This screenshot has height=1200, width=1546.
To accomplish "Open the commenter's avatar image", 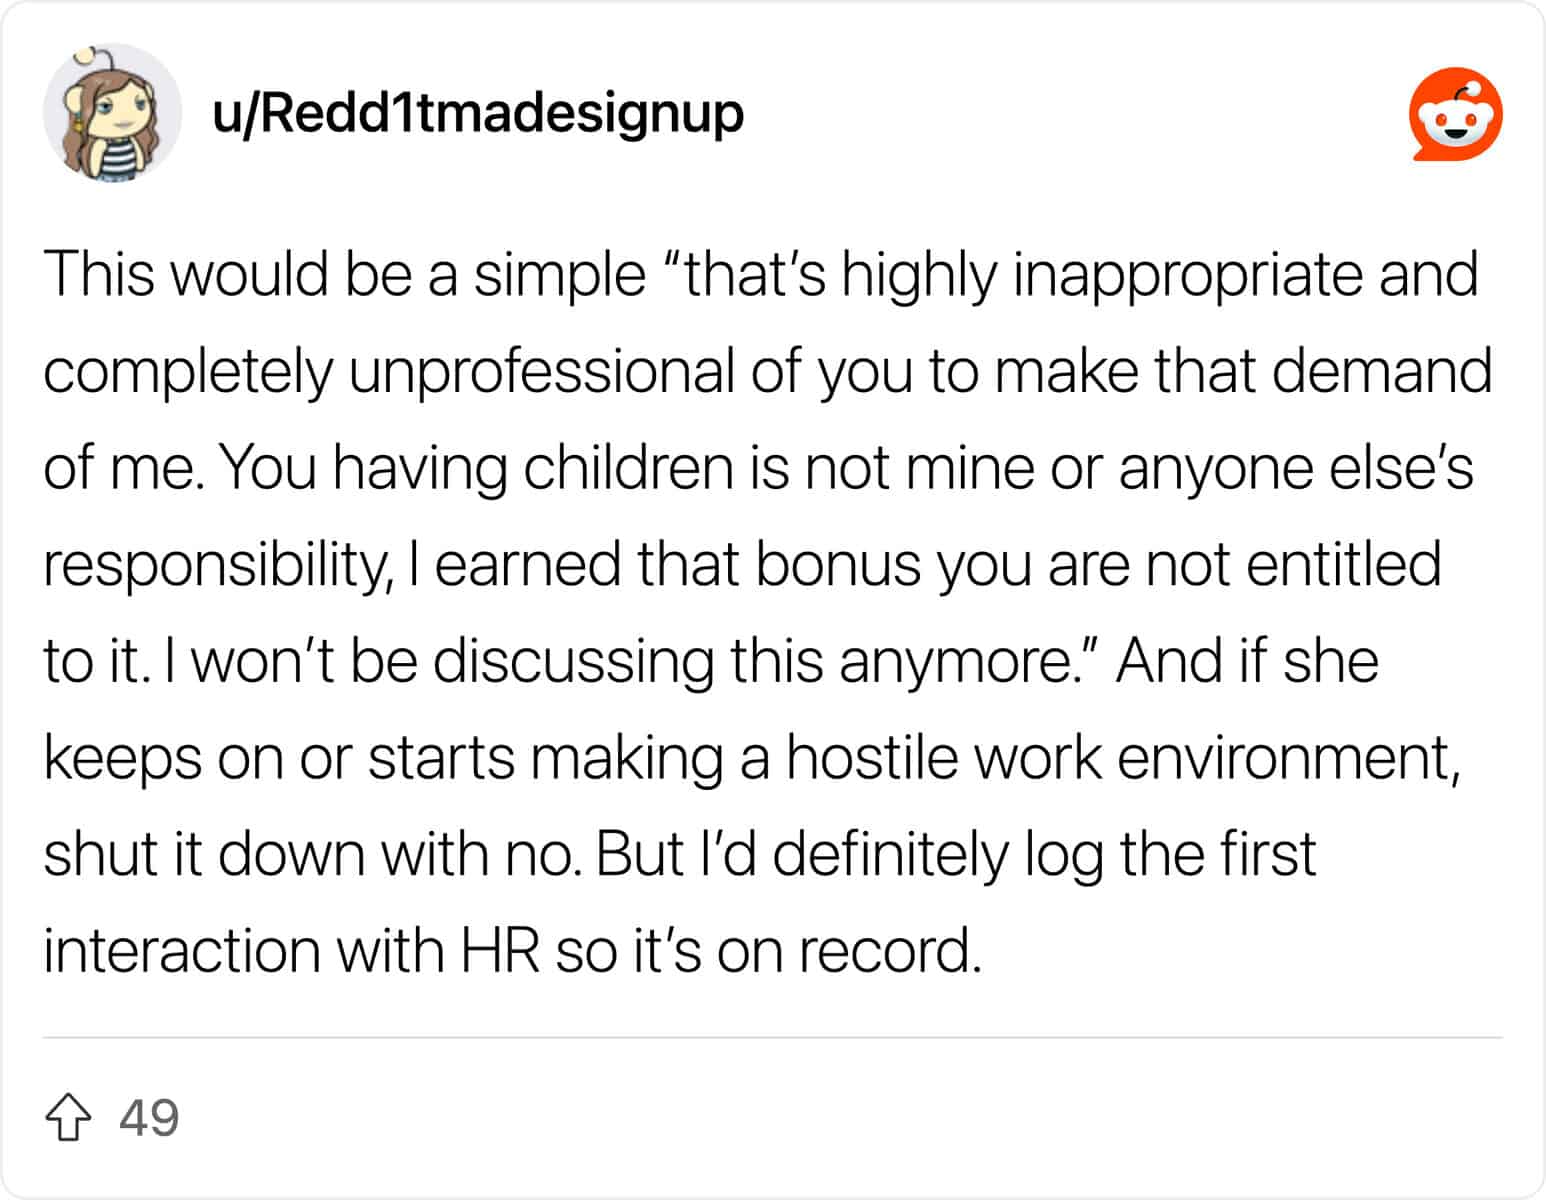I will coord(112,113).
